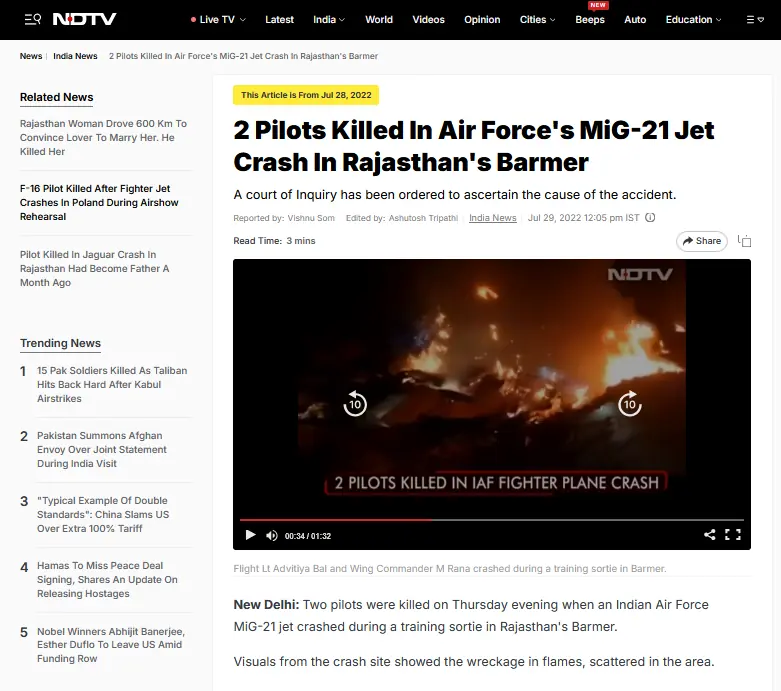
Task: Open the video share icon in player controls
Action: coord(709,535)
